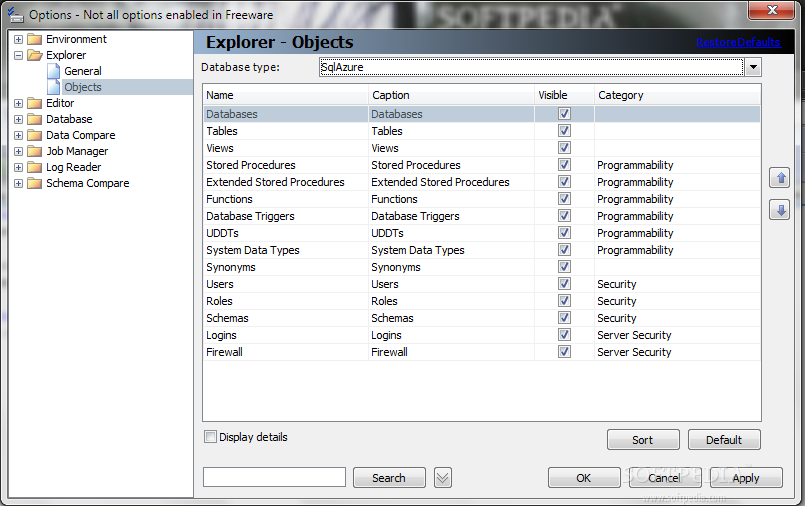Expand the Job Manager tree node
Viewport: 805px width, 506px height.
click(x=18, y=151)
